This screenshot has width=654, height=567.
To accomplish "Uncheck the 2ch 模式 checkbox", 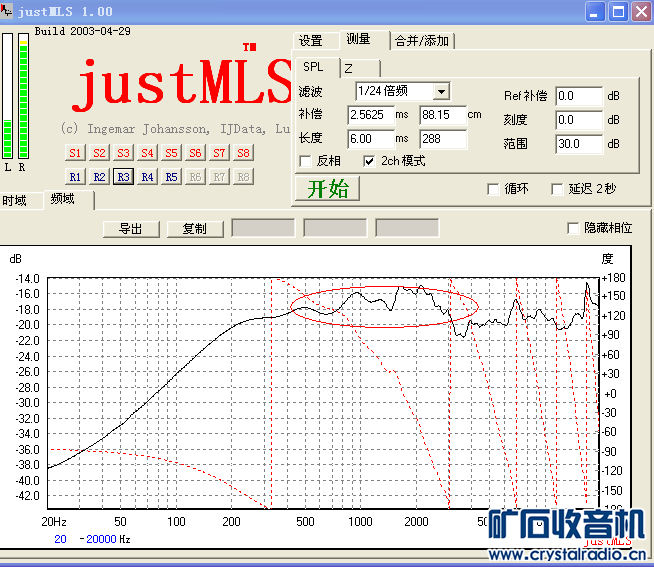I will pos(369,161).
